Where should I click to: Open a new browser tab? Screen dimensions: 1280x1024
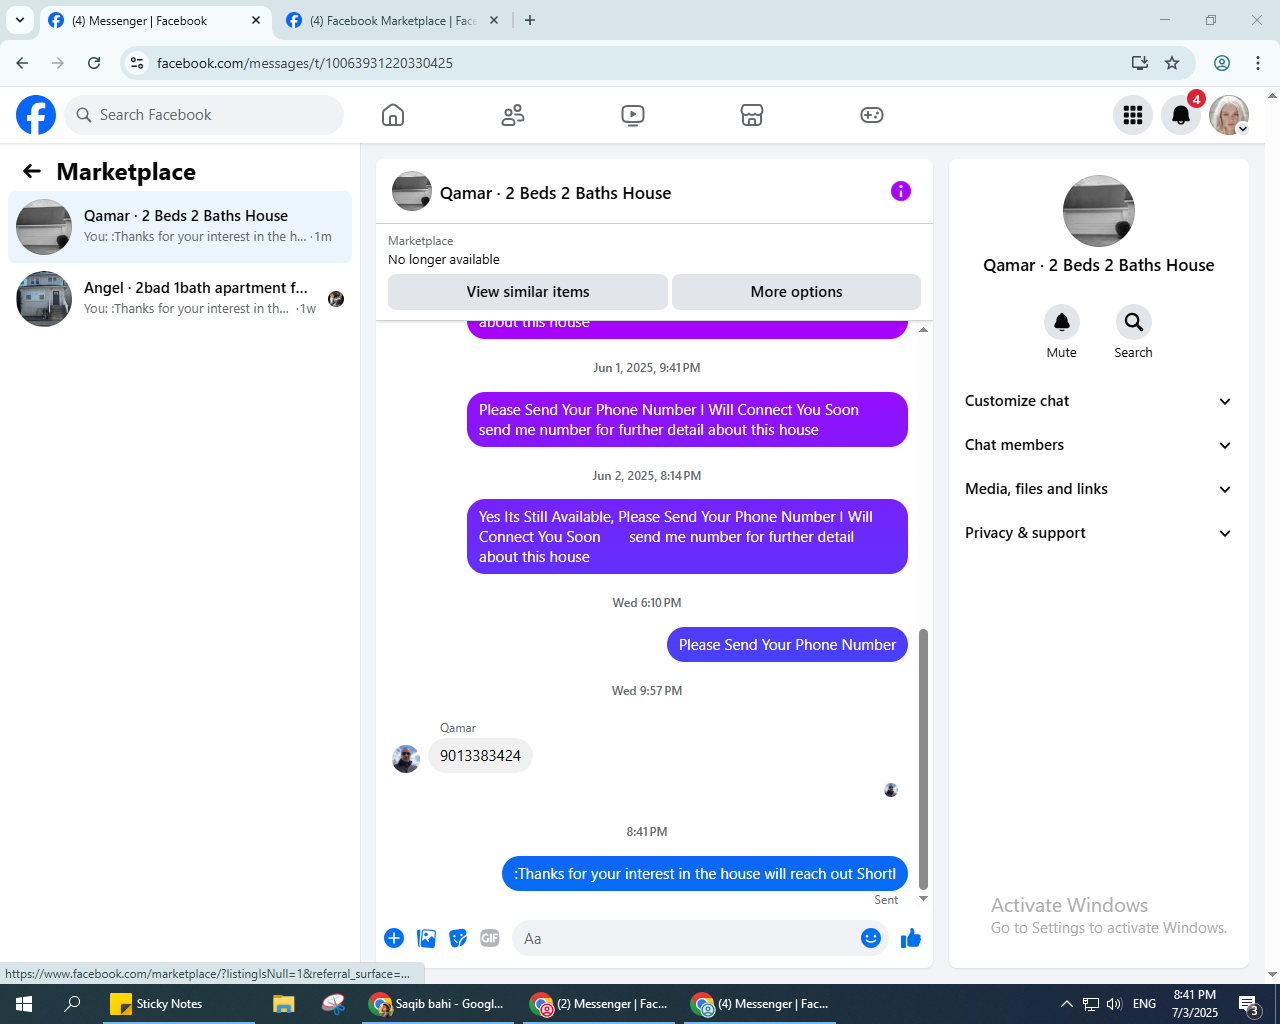[x=530, y=20]
